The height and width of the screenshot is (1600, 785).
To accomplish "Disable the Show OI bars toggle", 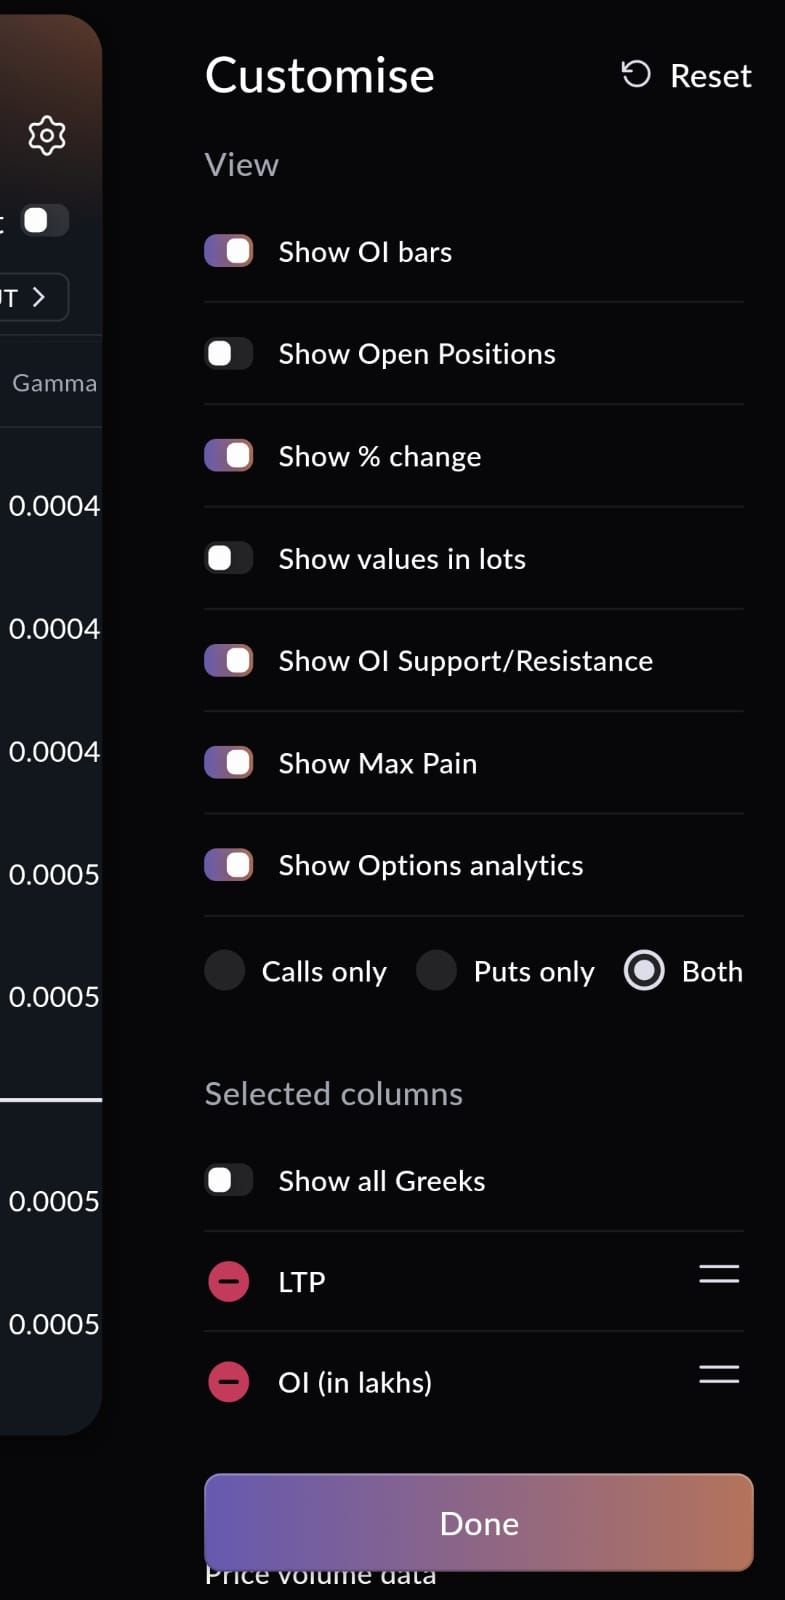I will click(x=229, y=251).
